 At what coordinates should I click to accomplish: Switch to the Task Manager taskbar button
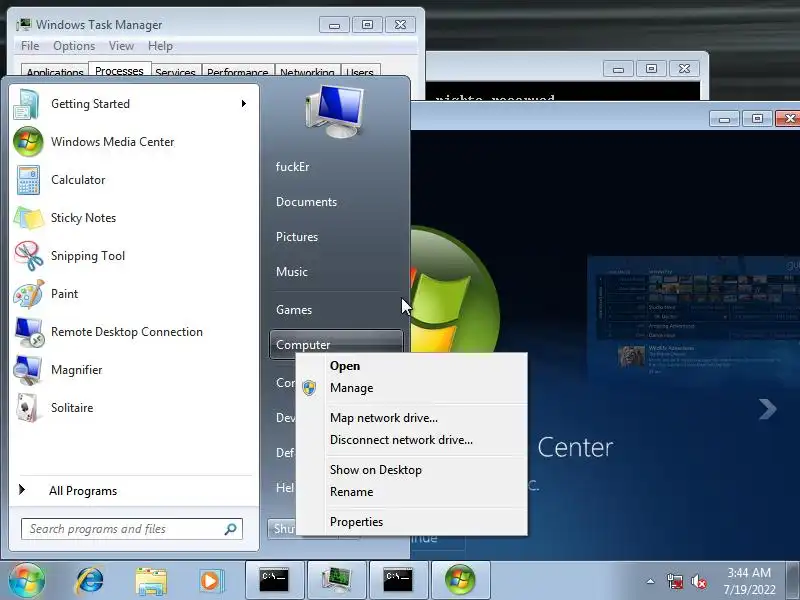click(337, 580)
